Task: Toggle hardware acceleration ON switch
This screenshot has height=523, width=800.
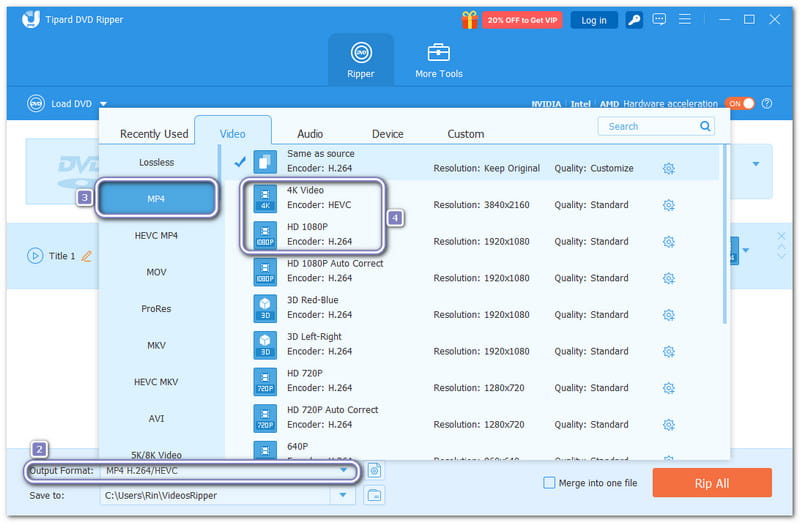Action: pyautogui.click(x=739, y=103)
